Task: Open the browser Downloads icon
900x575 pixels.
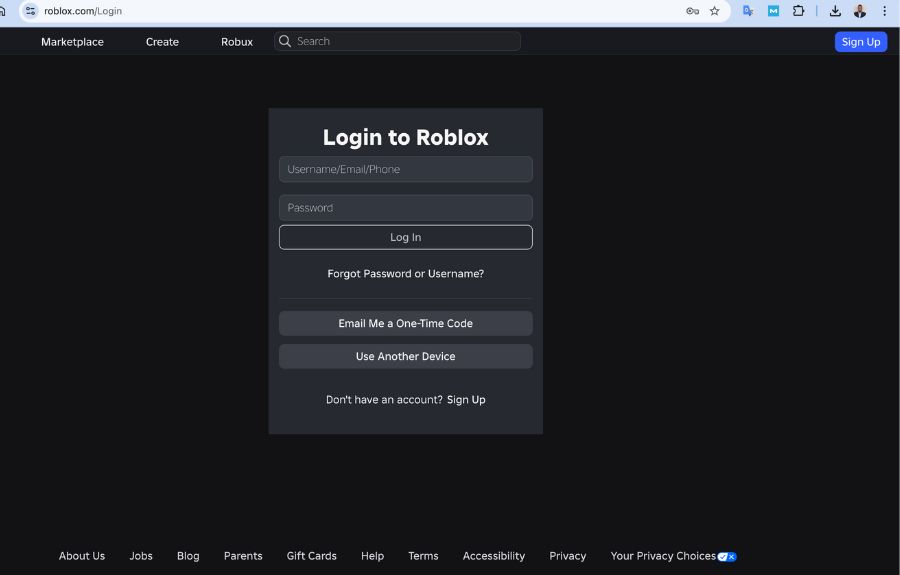Action: (x=835, y=11)
